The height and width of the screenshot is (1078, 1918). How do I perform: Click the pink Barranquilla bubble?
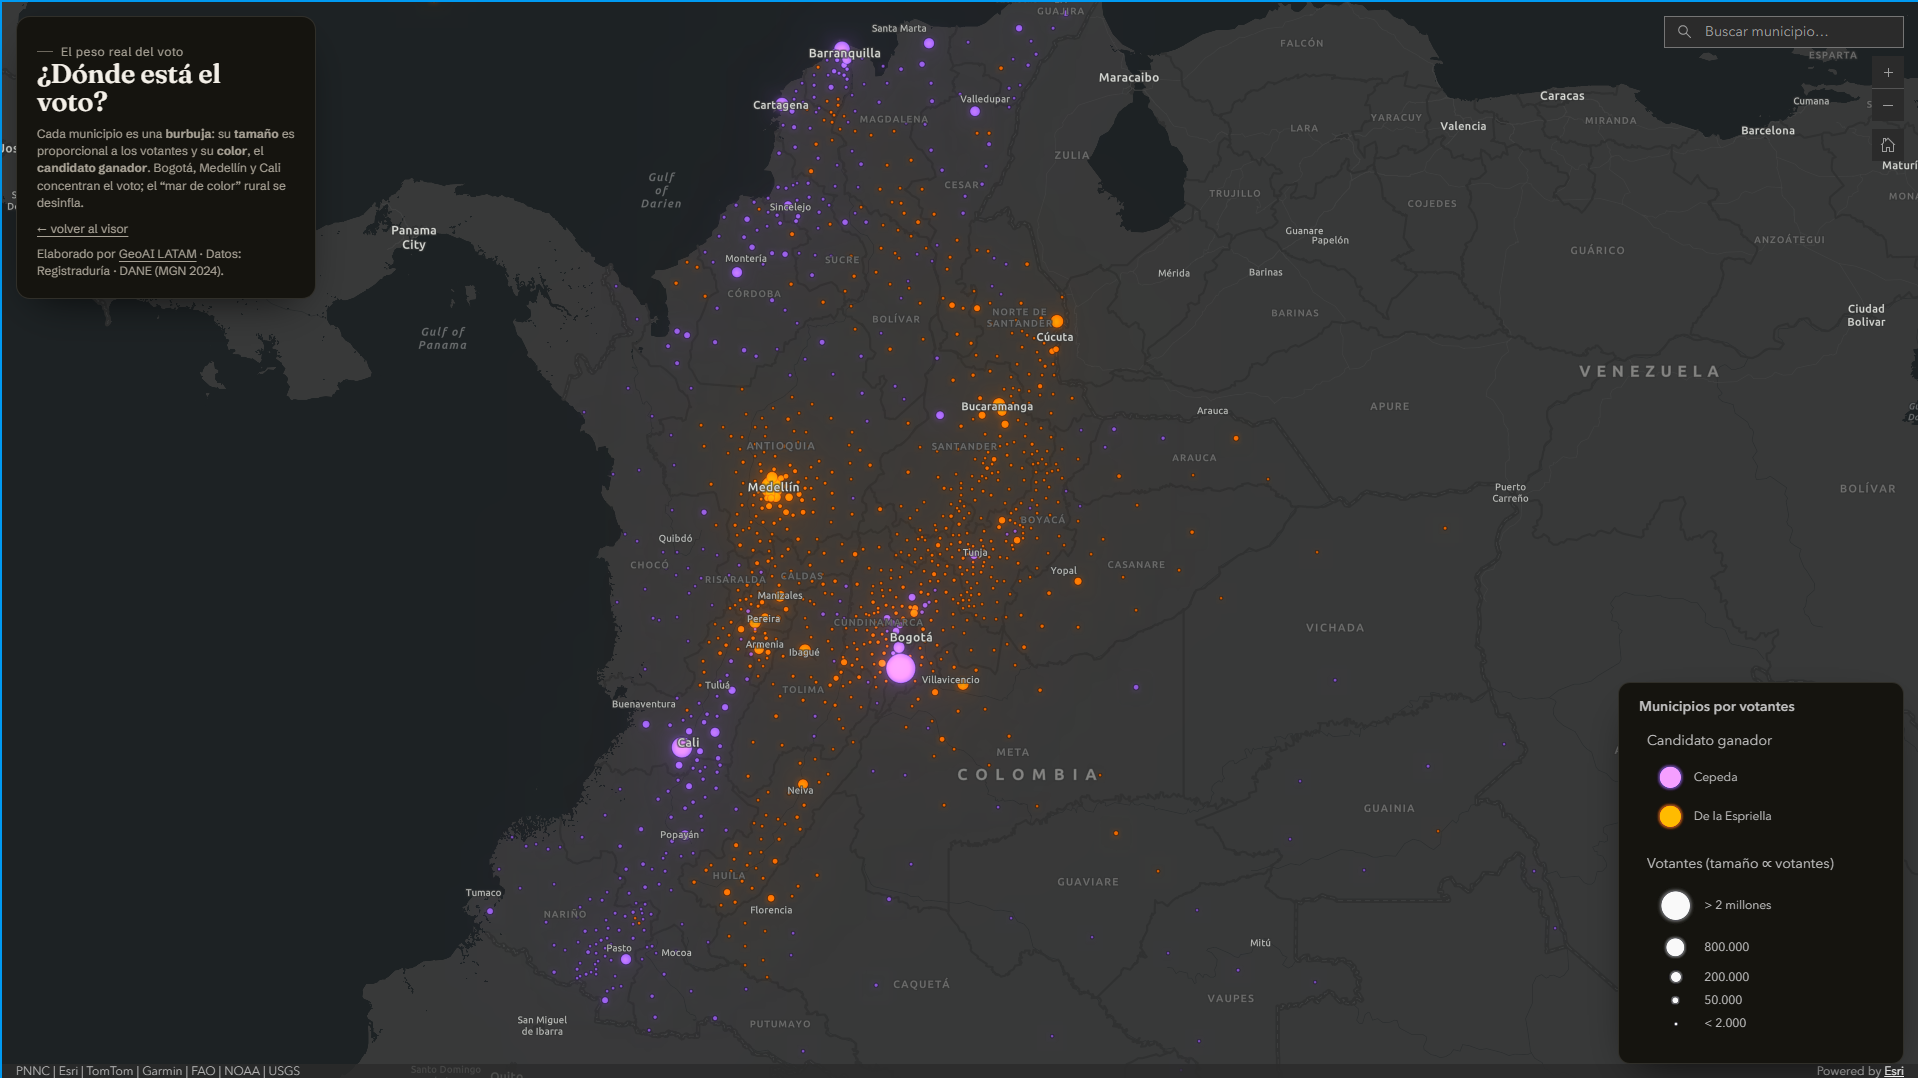842,48
